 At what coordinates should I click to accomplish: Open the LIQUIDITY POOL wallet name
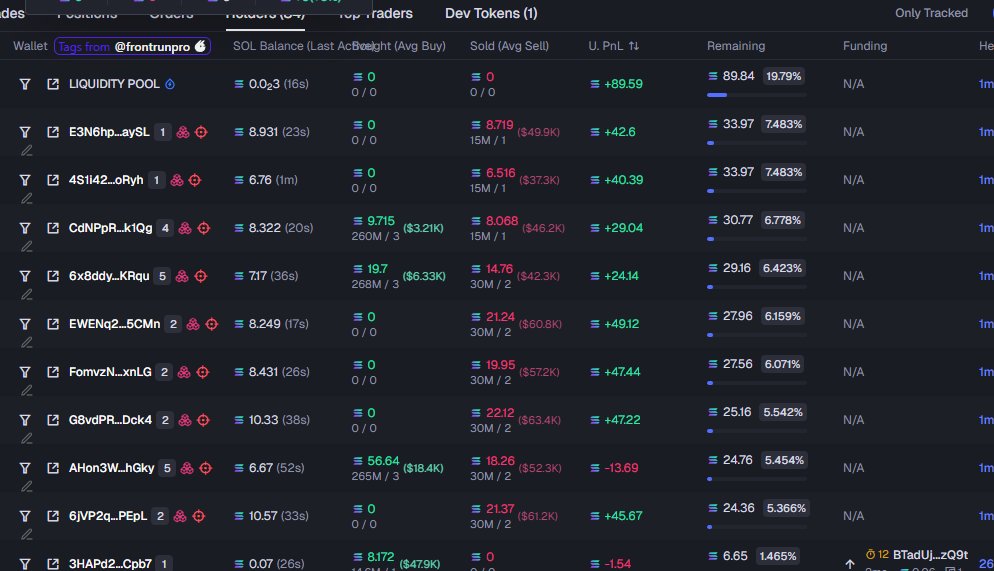(114, 84)
